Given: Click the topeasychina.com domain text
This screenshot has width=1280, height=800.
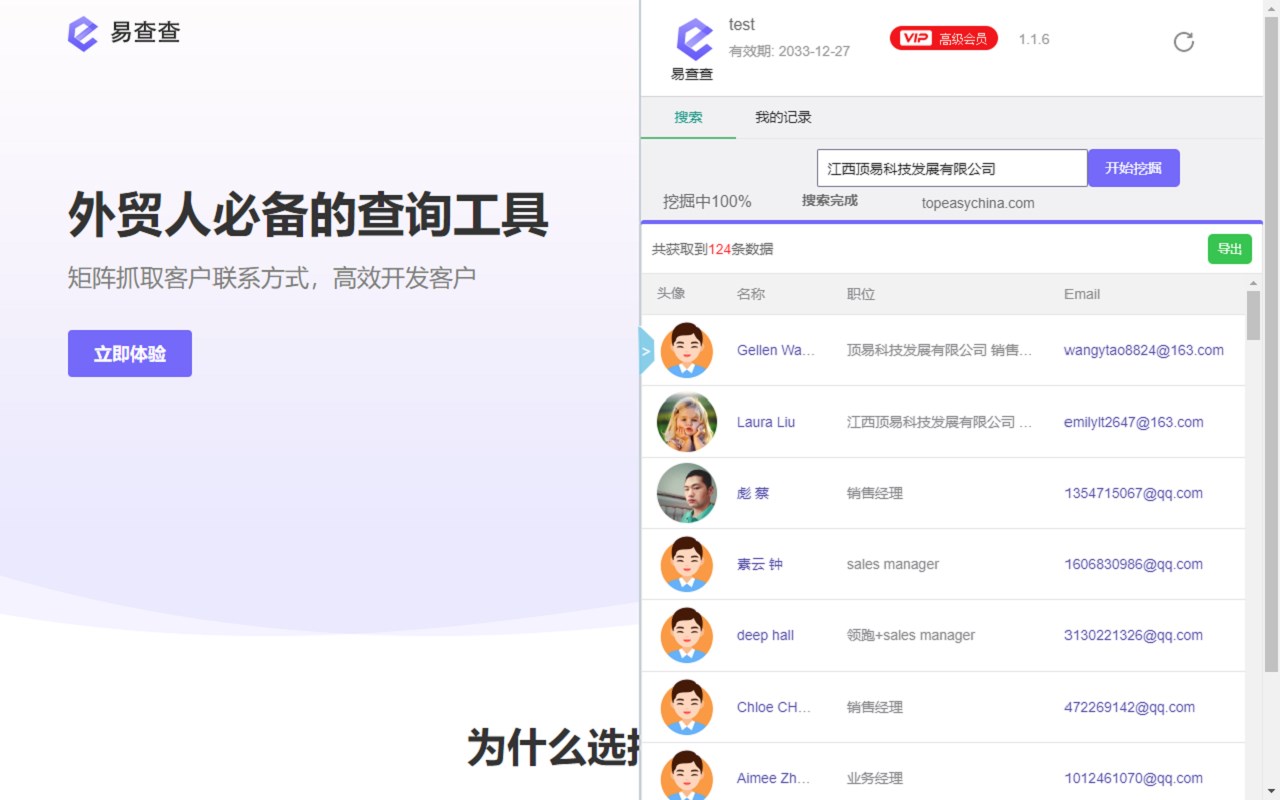Looking at the screenshot, I should (978, 203).
